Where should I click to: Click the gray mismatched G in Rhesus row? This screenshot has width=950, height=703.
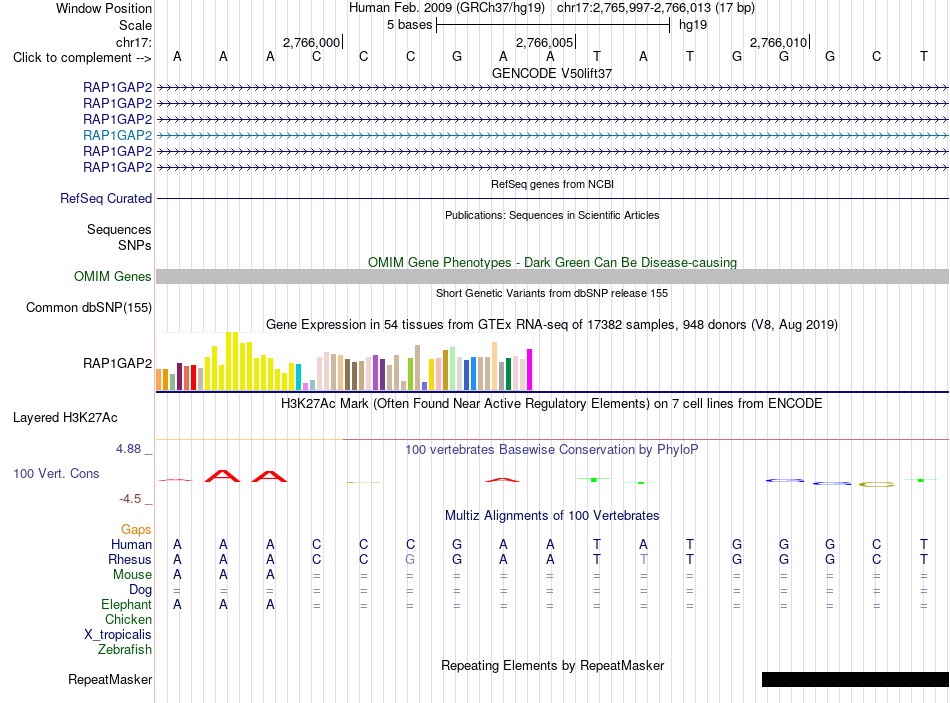[x=410, y=559]
